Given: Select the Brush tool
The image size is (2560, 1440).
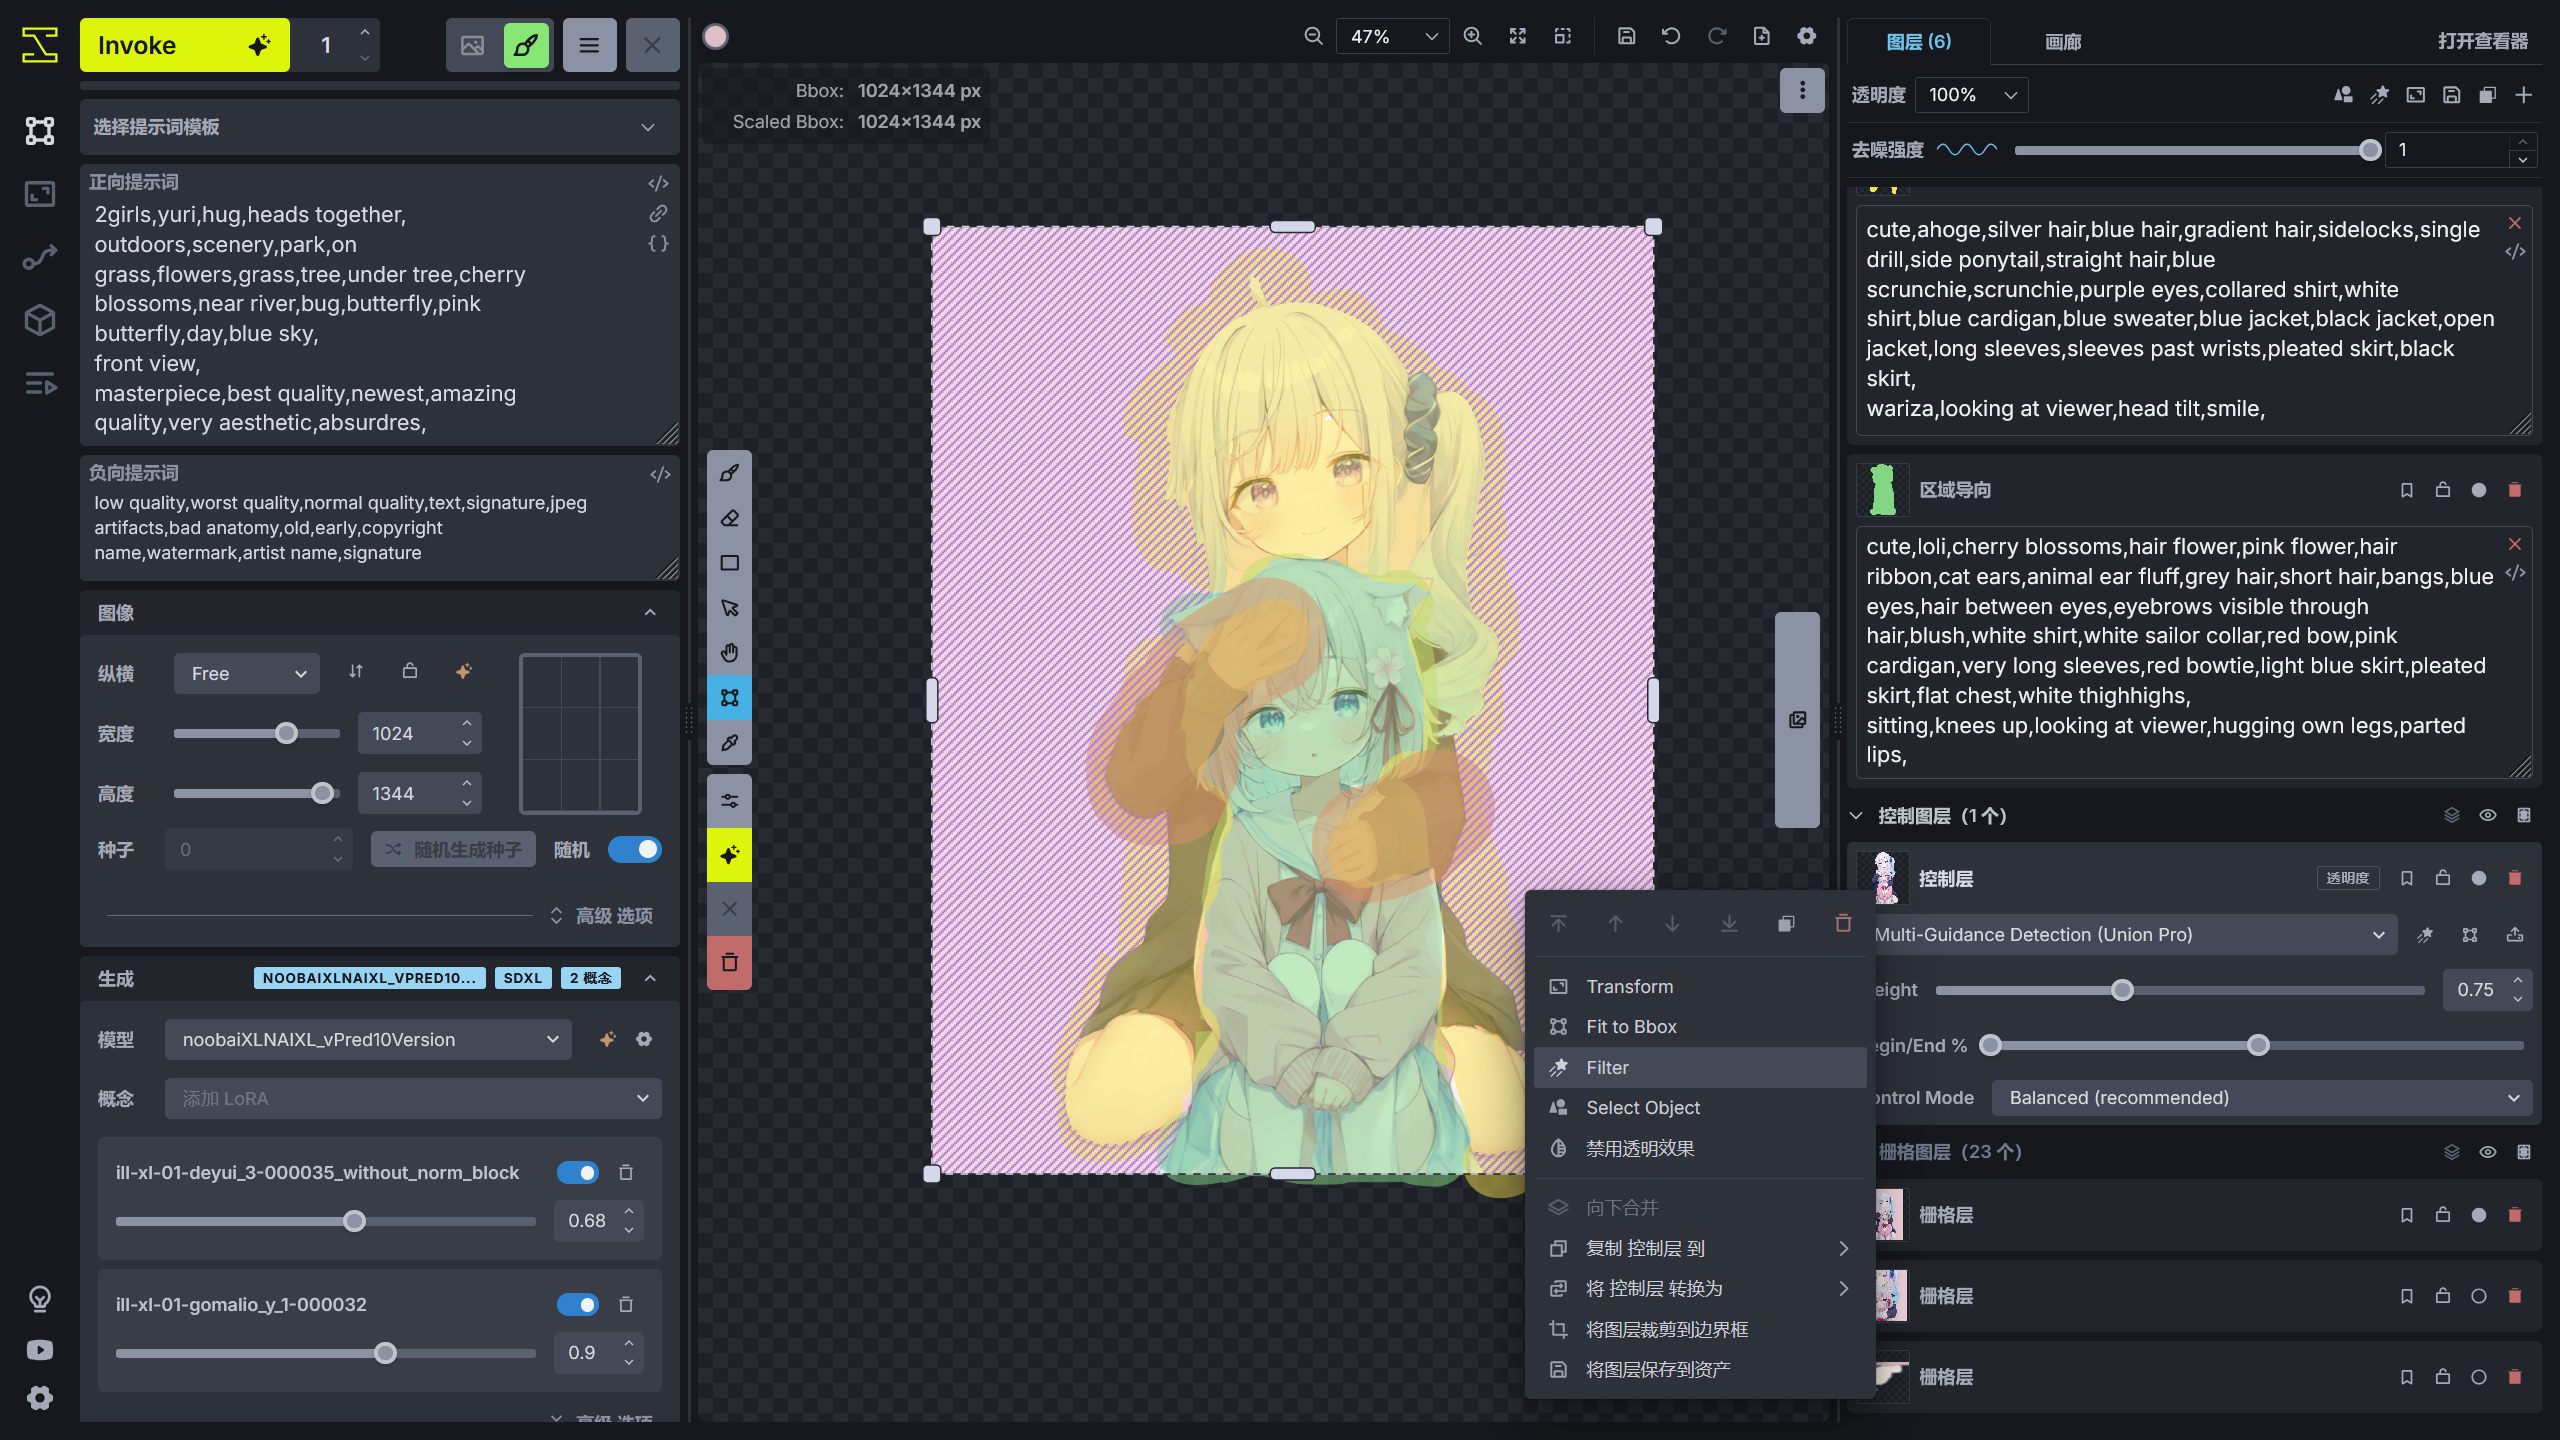Looking at the screenshot, I should (729, 472).
